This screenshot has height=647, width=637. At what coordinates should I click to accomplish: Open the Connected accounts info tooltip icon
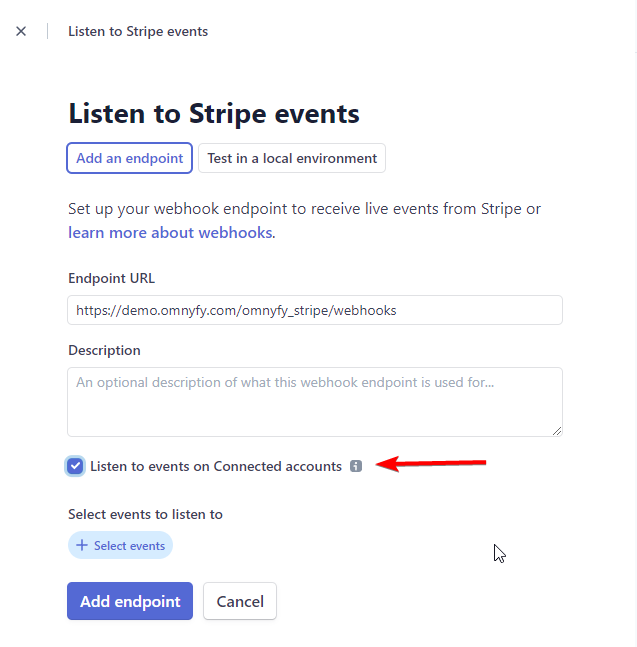(x=356, y=466)
